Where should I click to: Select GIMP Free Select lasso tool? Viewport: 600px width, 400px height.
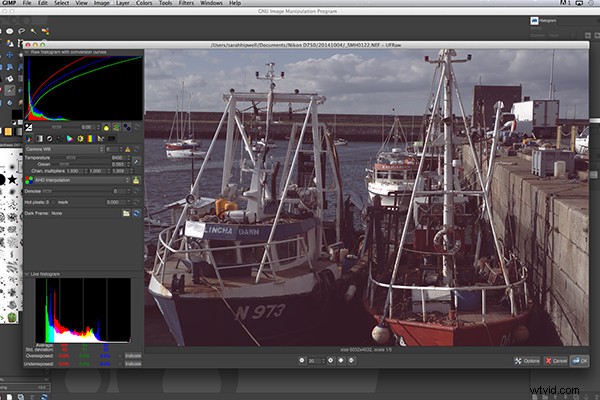(x=21, y=31)
